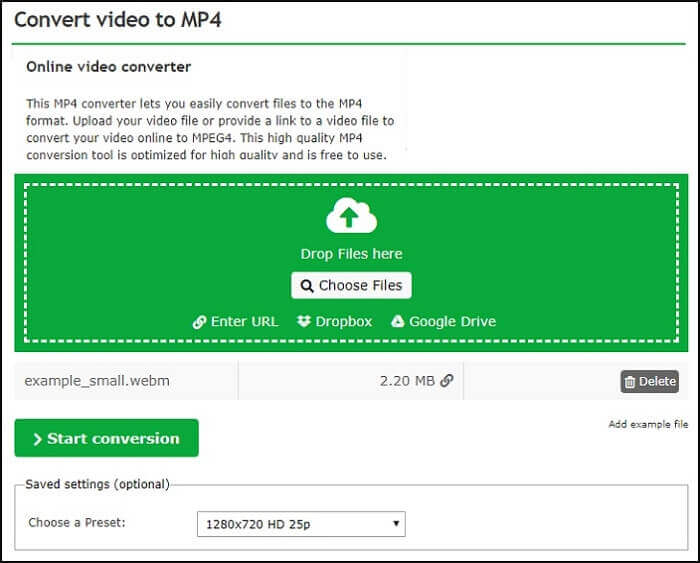This screenshot has height=563, width=700.
Task: Click the Saved settings (optional) legend
Action: [97, 484]
